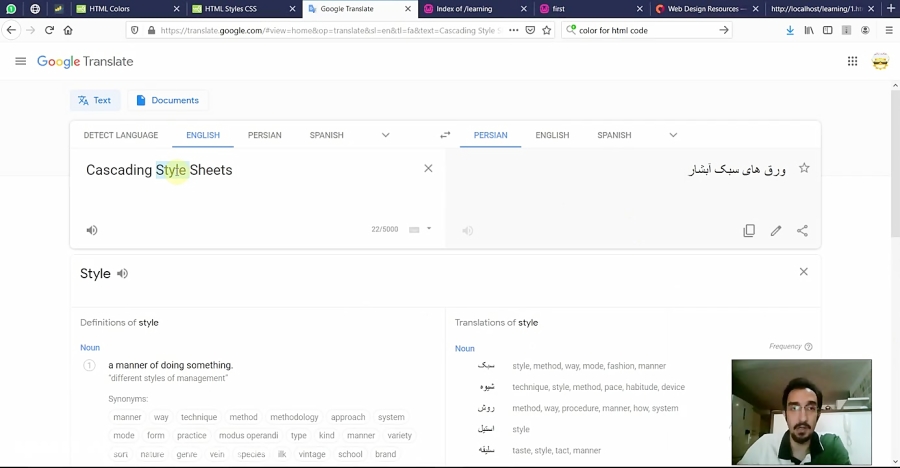Viewport: 900px width, 468px height.
Task: Open a new browser tab
Action: pyautogui.click(x=891, y=9)
